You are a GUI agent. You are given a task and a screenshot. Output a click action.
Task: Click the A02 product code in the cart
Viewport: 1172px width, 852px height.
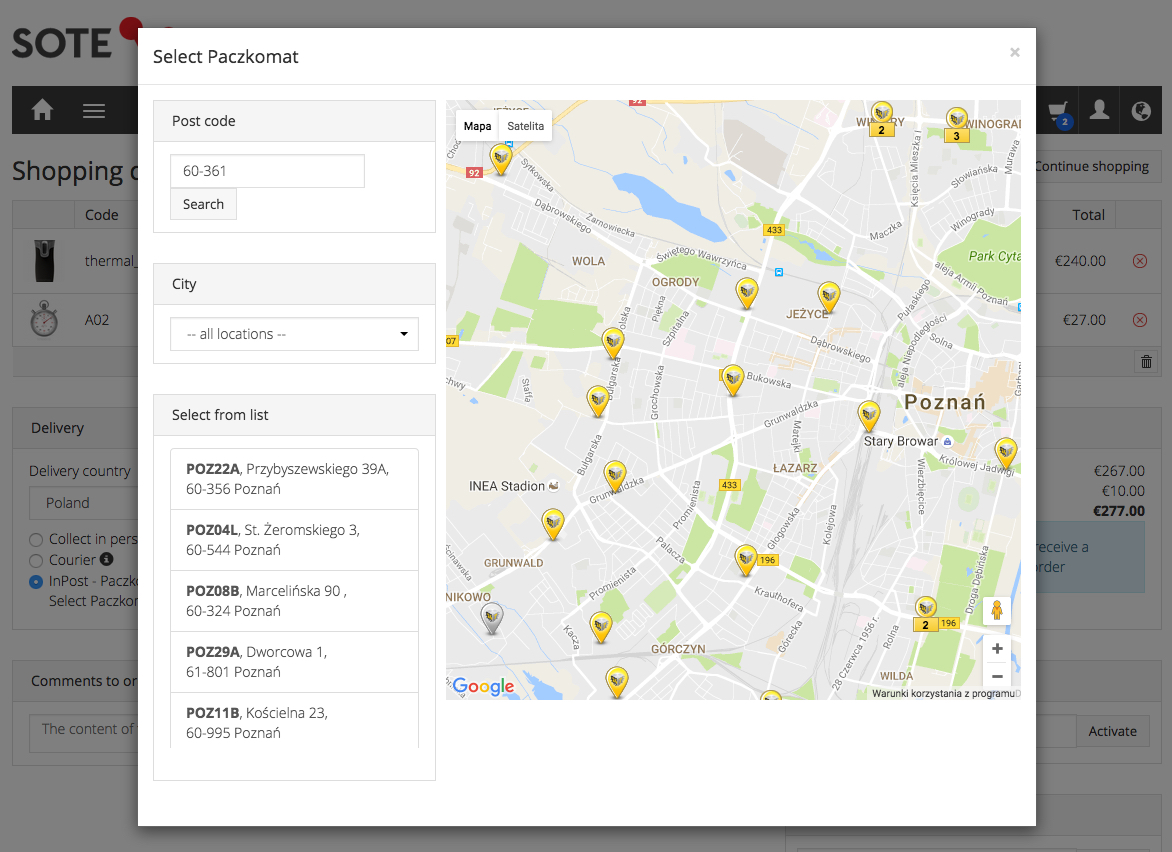click(x=96, y=320)
